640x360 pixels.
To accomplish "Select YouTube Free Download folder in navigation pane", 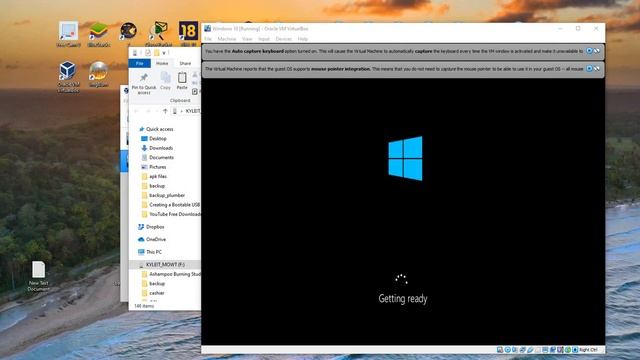I will tap(171, 214).
